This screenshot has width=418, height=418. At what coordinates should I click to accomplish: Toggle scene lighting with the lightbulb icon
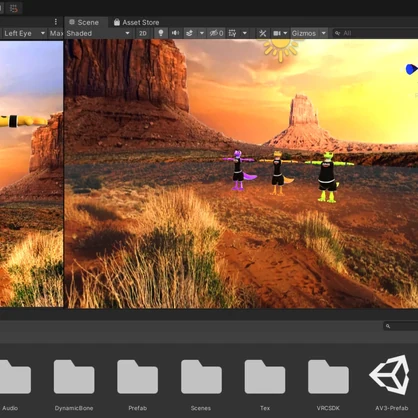click(161, 33)
